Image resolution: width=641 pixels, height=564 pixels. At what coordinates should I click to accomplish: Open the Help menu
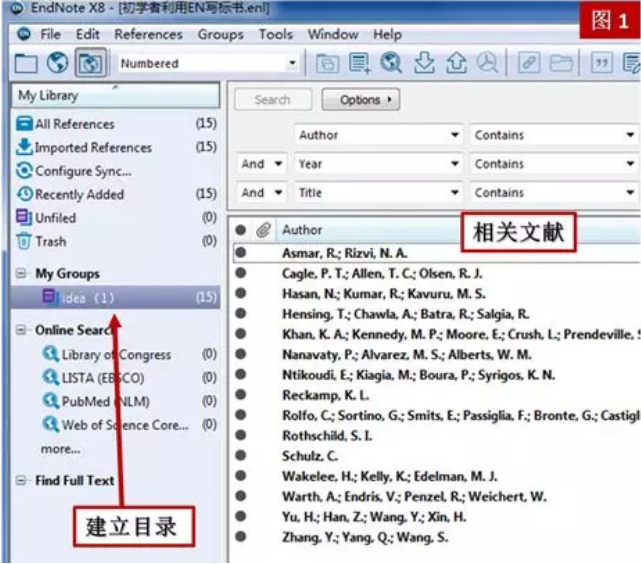(387, 34)
